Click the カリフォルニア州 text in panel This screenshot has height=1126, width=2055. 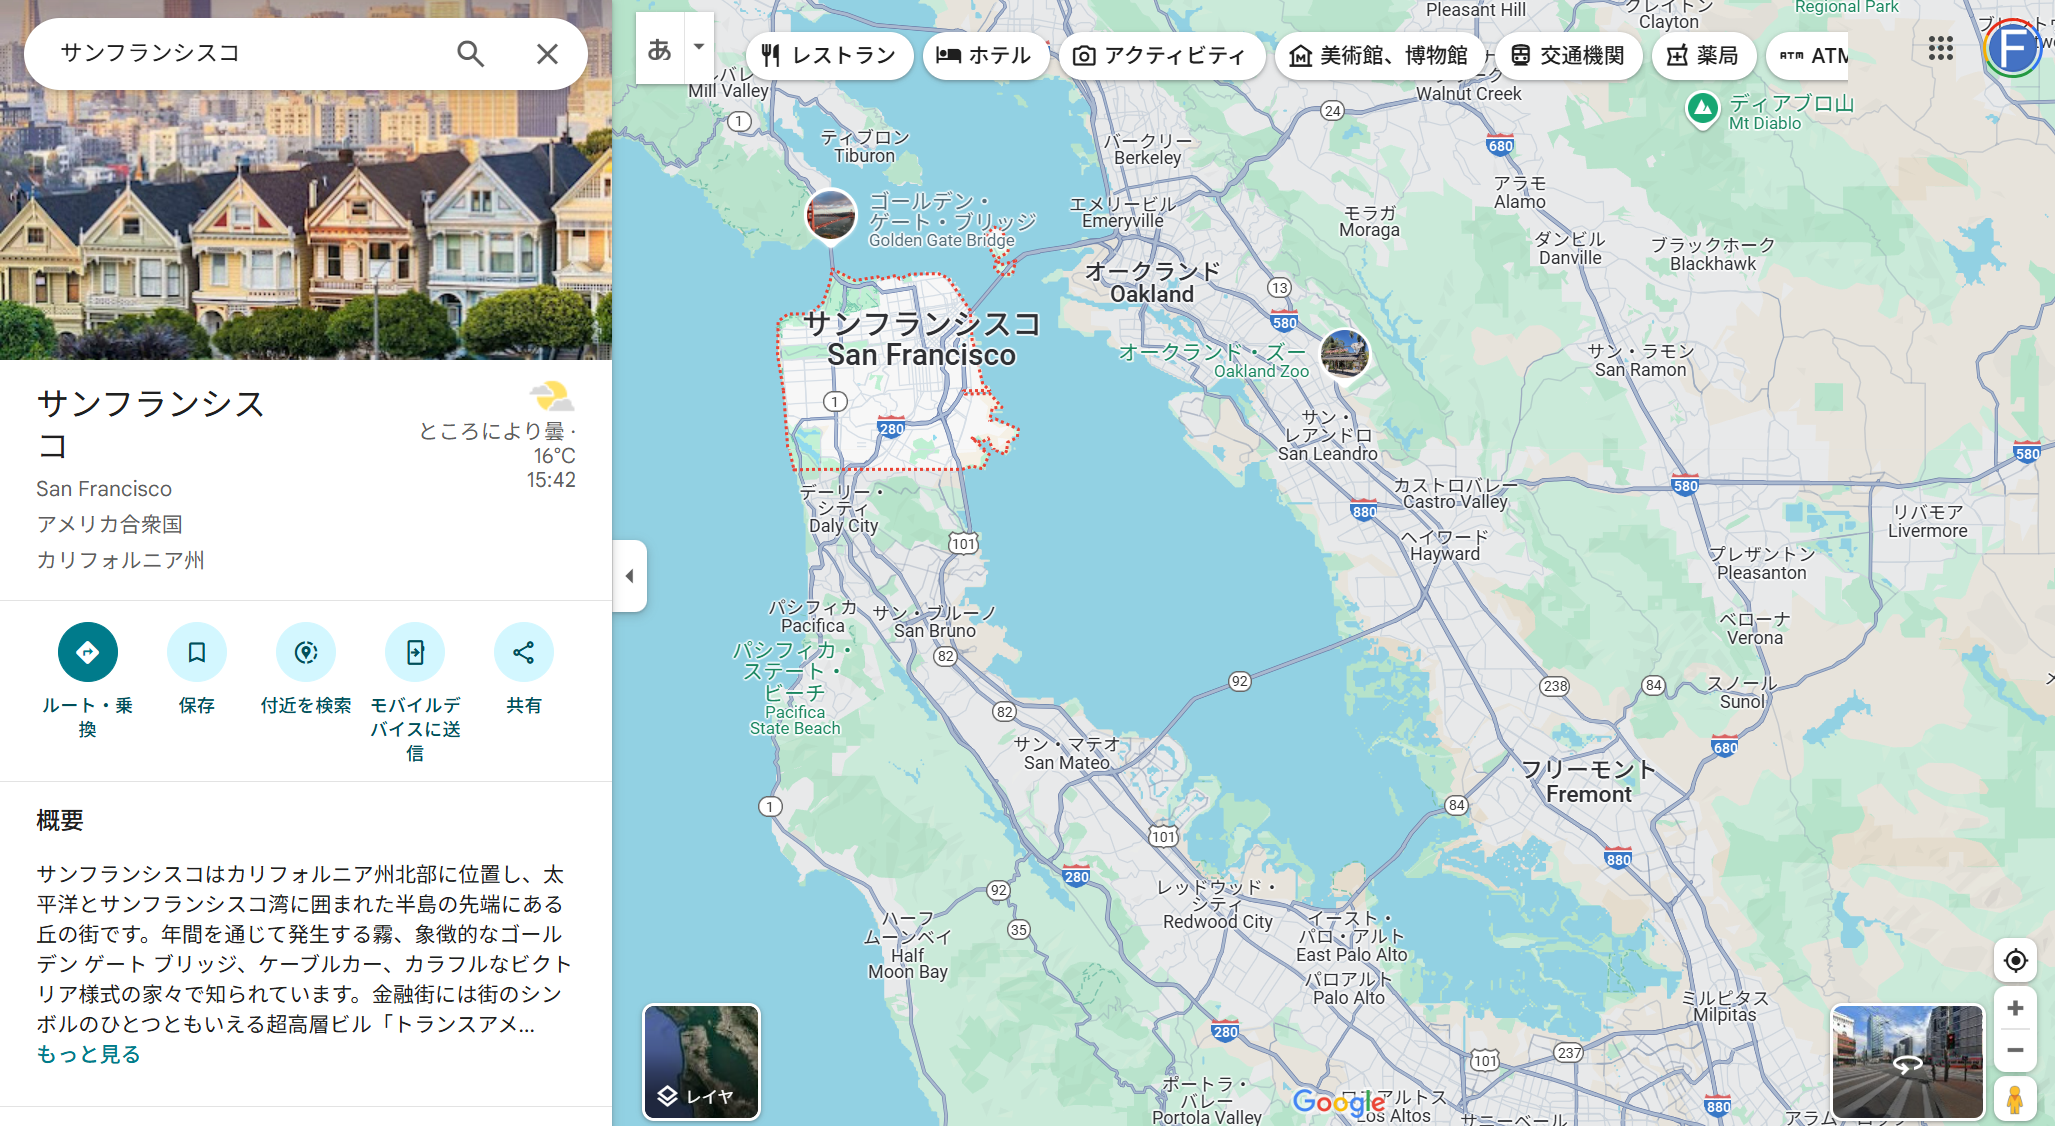[121, 560]
